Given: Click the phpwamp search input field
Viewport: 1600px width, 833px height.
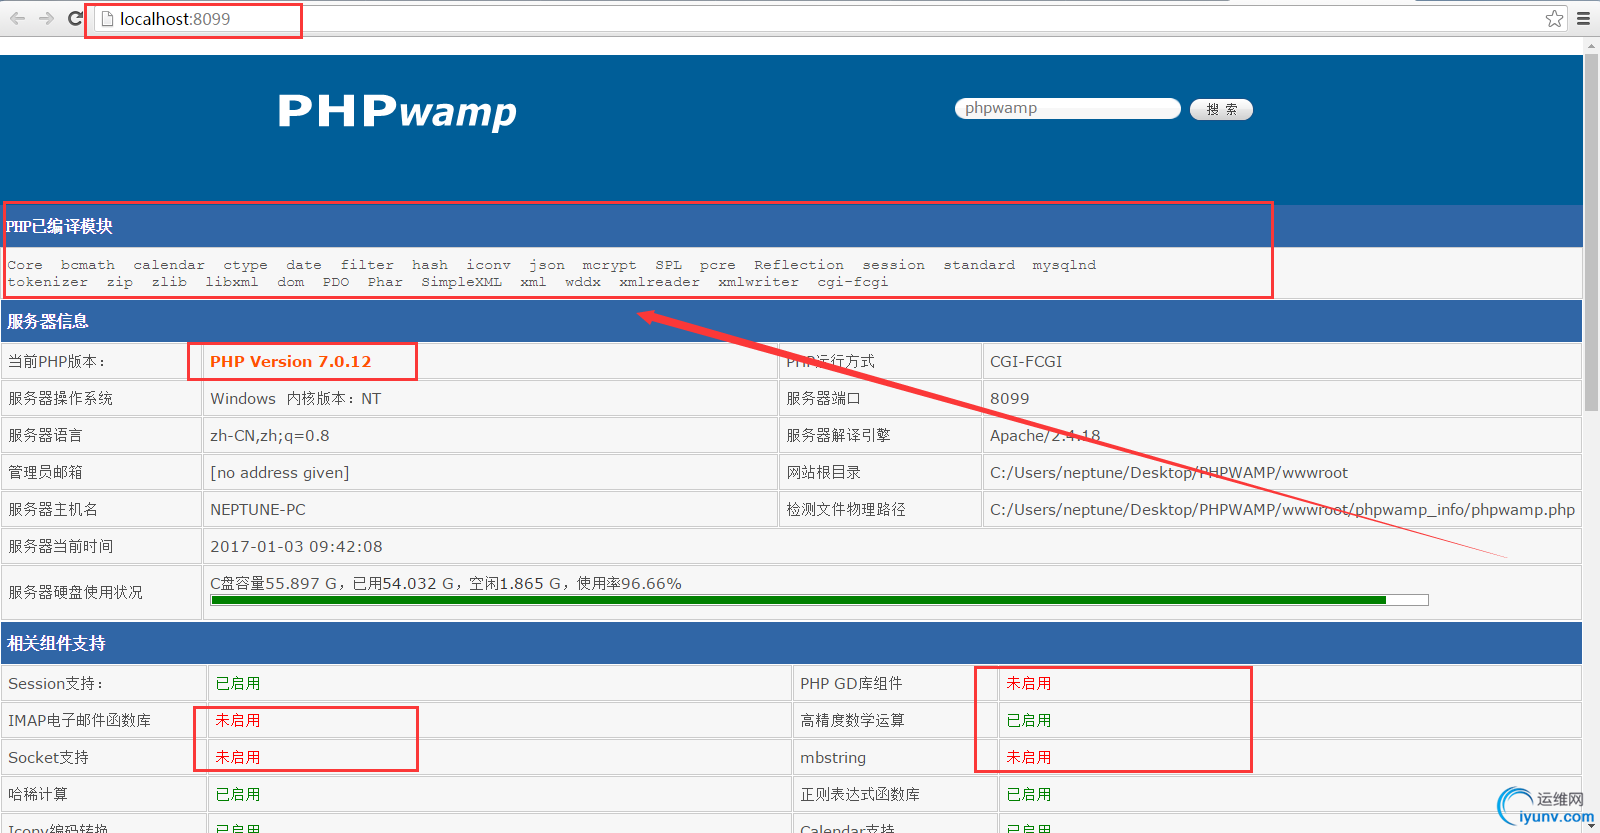Looking at the screenshot, I should coord(1067,108).
